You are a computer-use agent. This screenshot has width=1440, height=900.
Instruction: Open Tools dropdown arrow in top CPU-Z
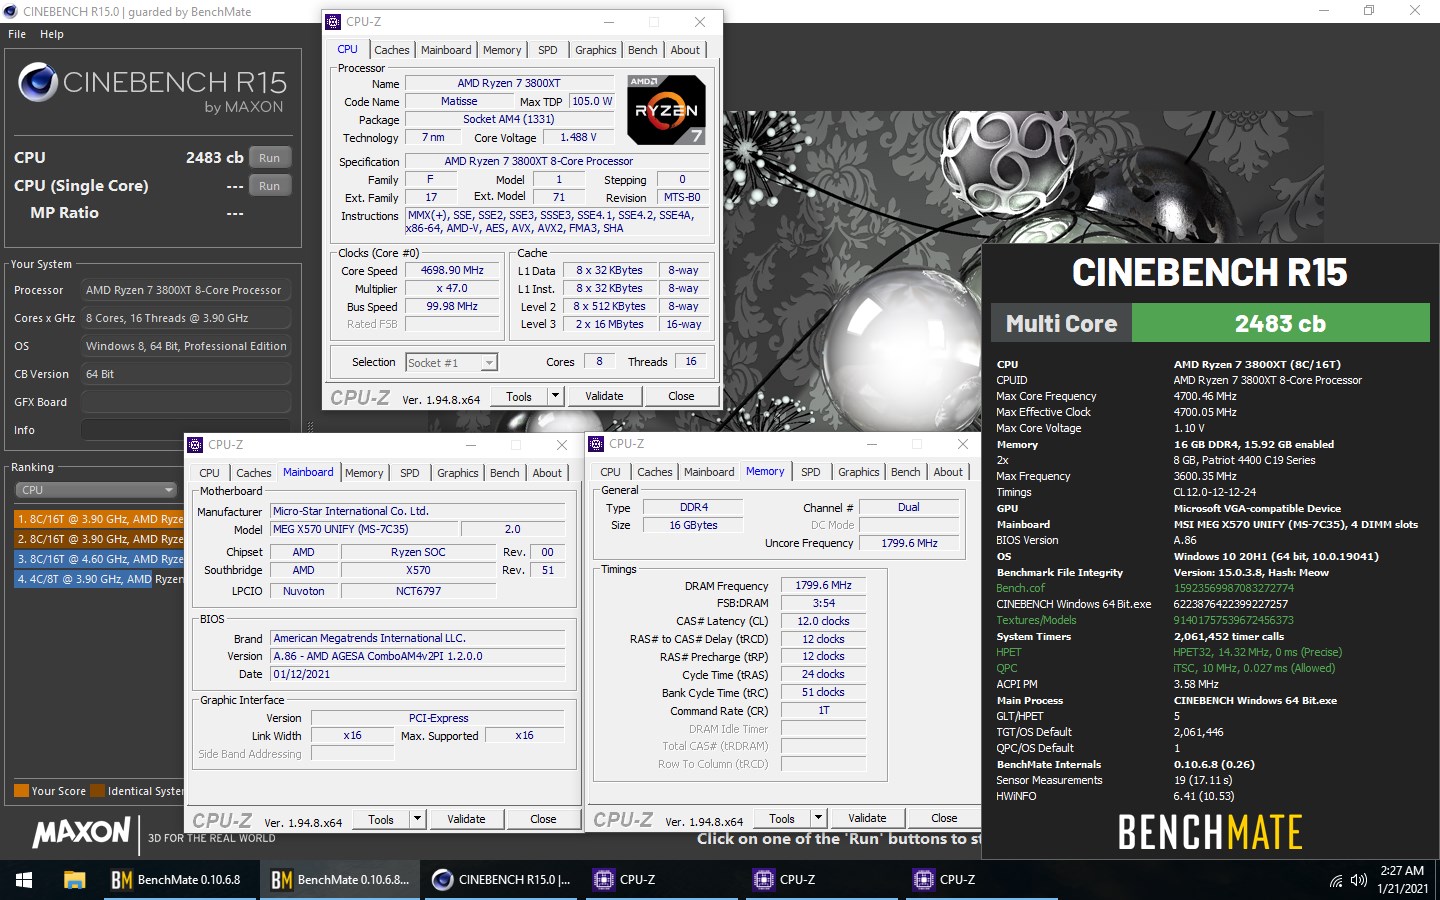[x=555, y=396]
